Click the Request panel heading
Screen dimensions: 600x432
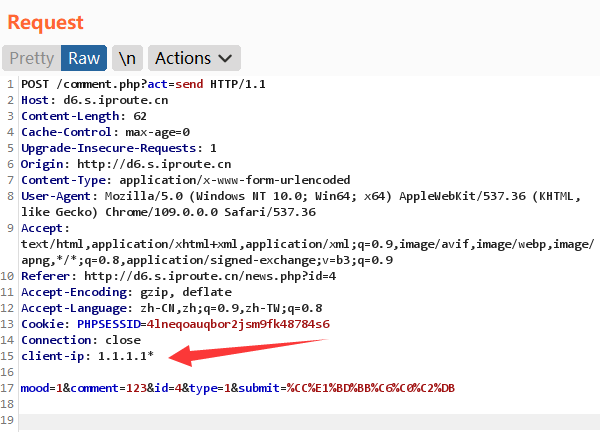[x=46, y=22]
